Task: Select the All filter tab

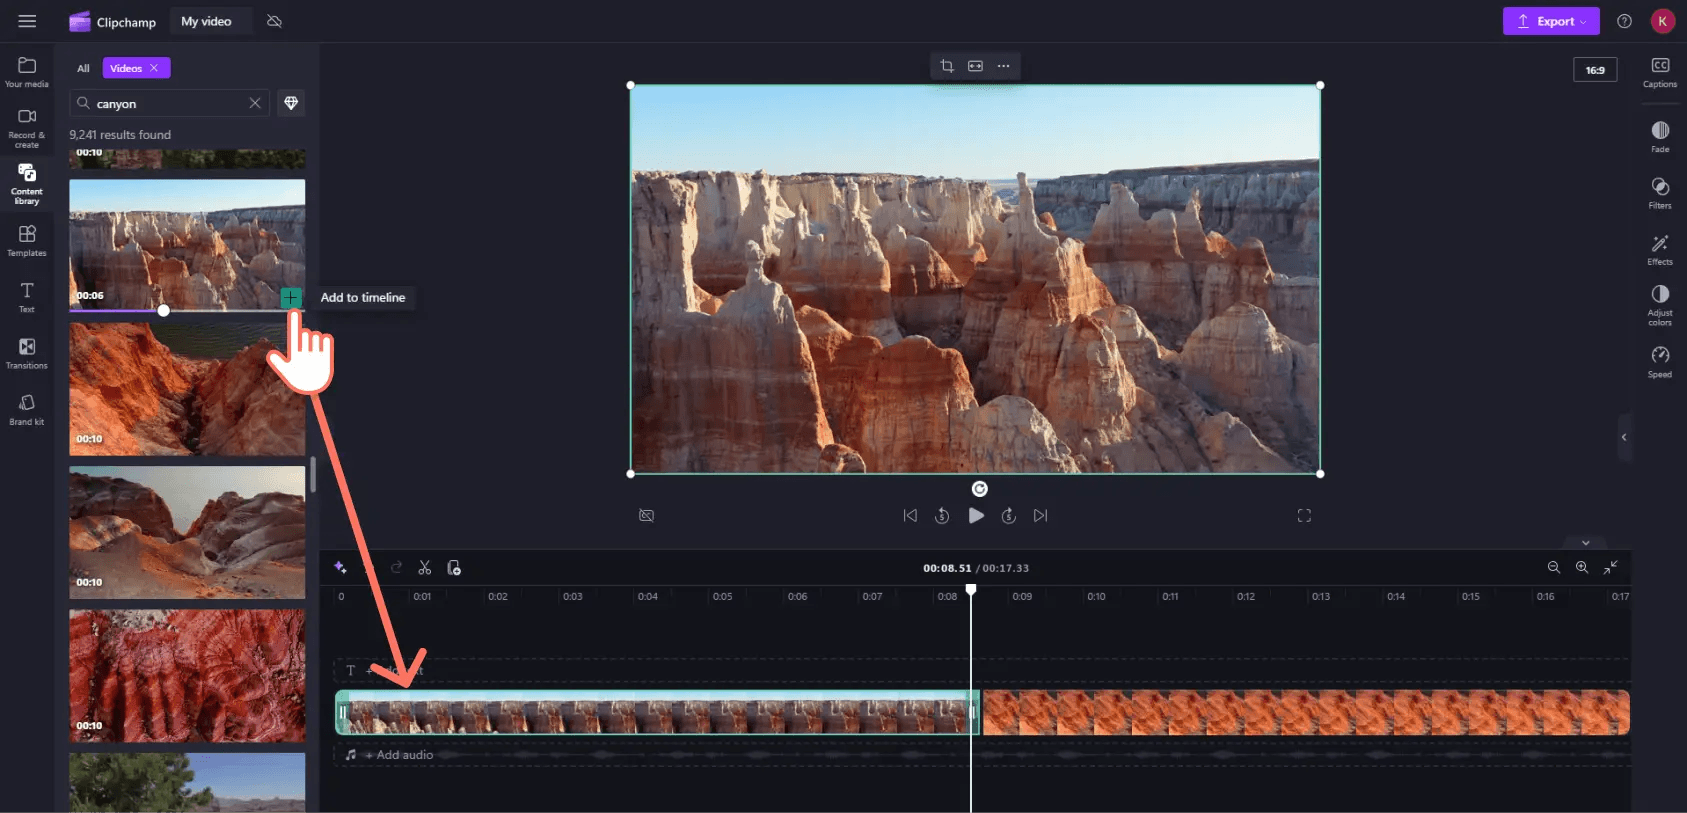Action: pyautogui.click(x=83, y=68)
